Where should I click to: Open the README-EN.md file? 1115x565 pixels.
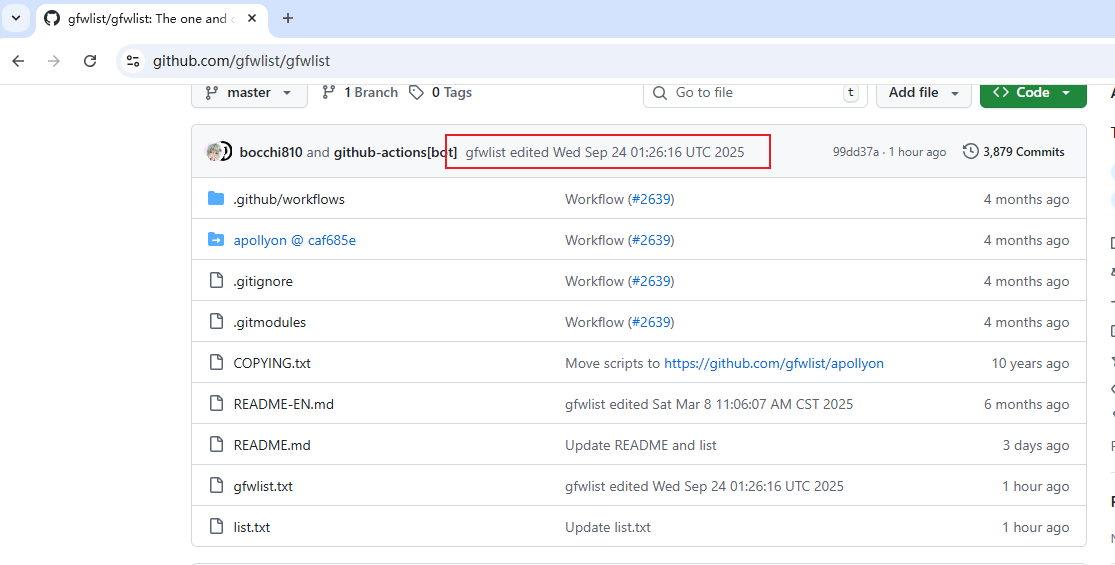pos(283,404)
